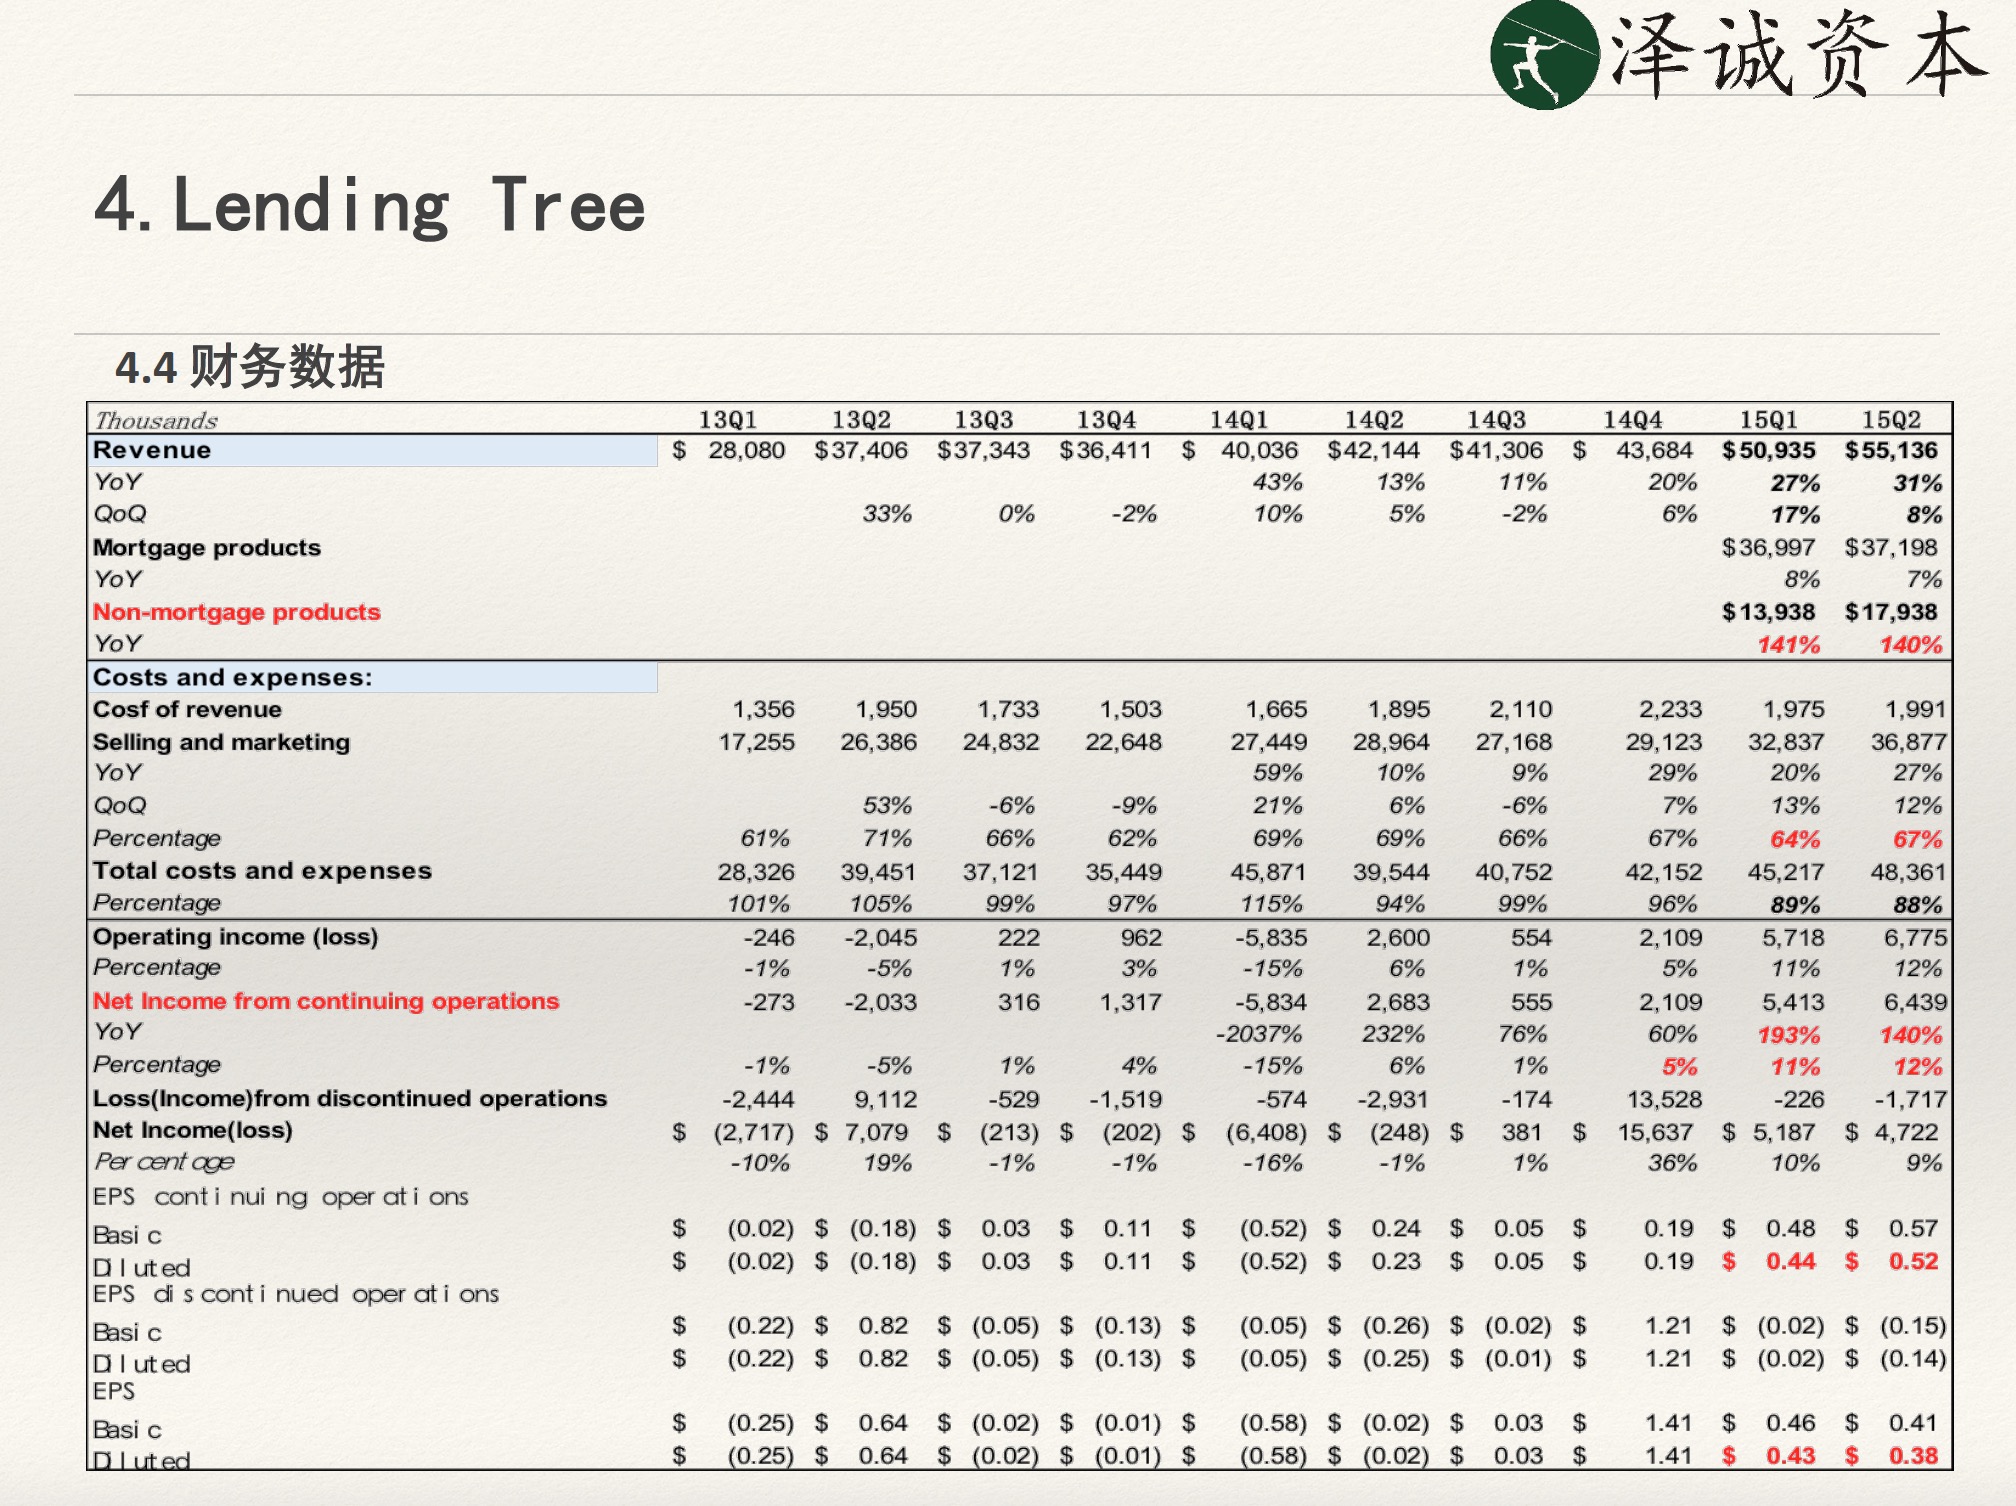Screen dimensions: 2016x1506
Task: Click the red diluted EPS value '0.52'
Action: pos(1913,1261)
